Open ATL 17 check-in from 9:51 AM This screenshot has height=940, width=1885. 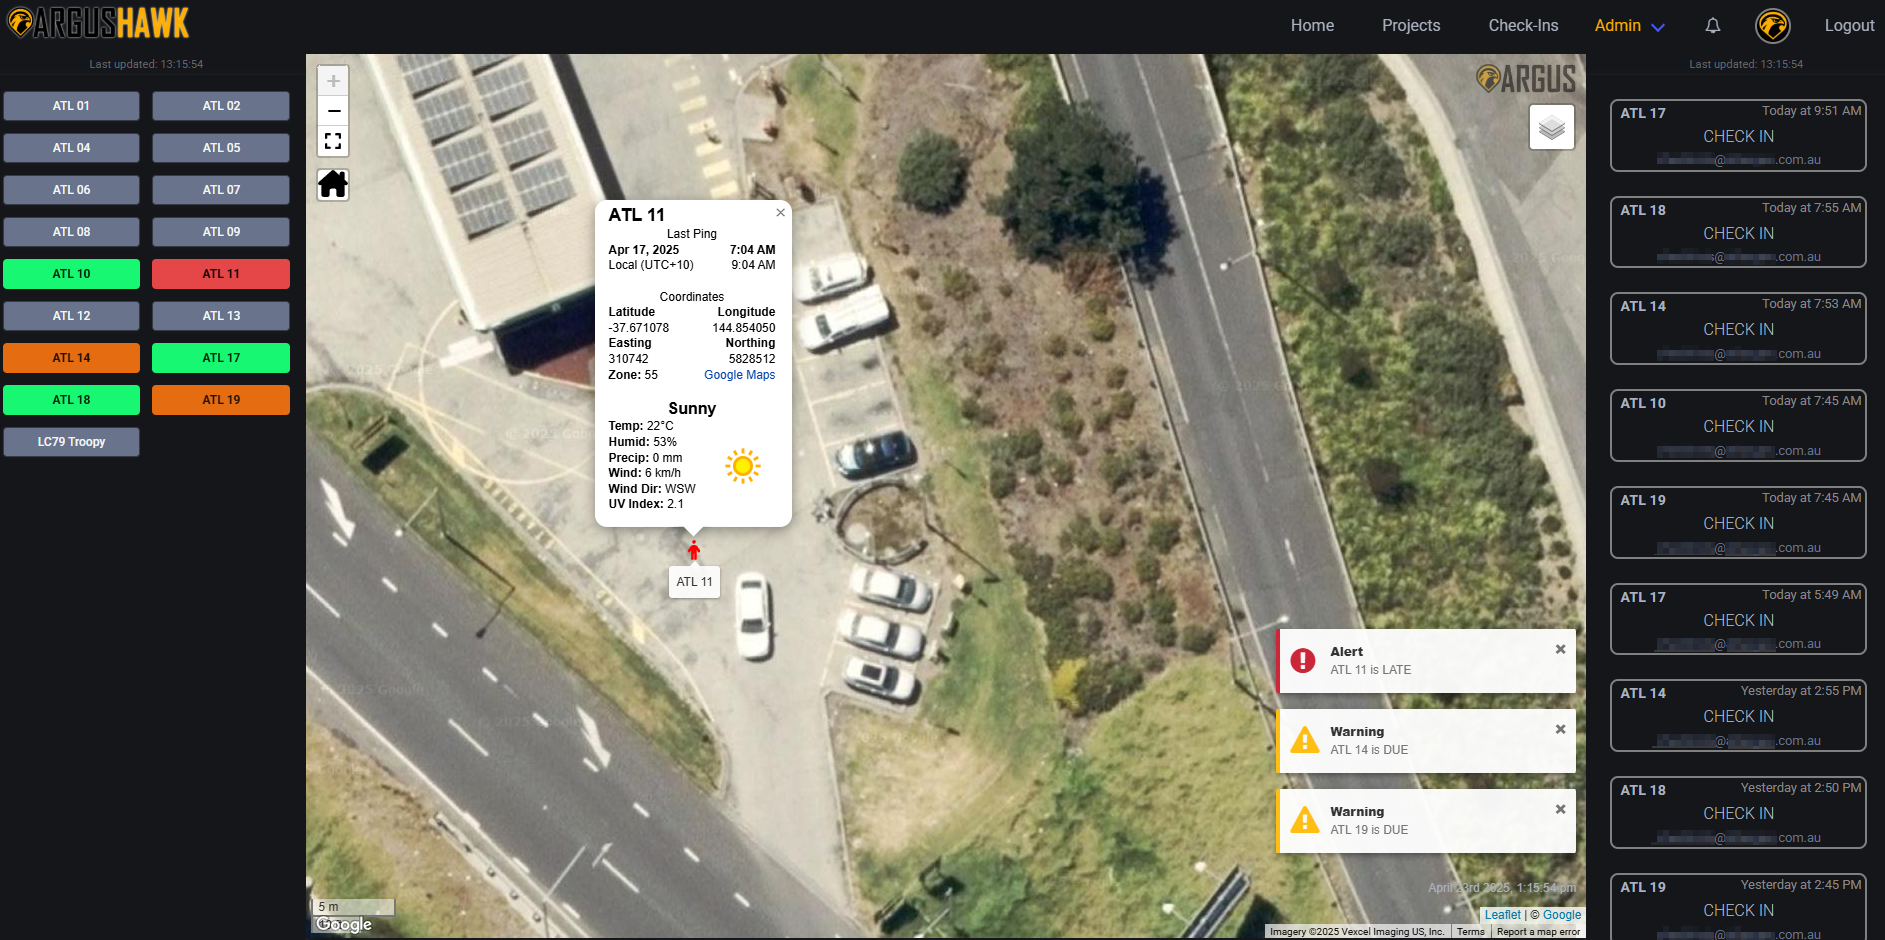[x=1737, y=136]
